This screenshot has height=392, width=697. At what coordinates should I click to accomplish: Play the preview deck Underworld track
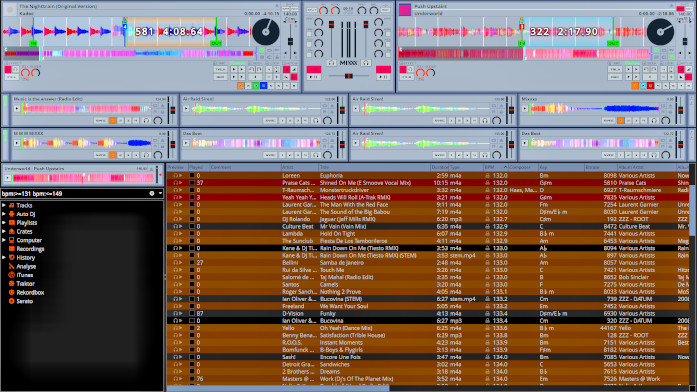click(8, 178)
